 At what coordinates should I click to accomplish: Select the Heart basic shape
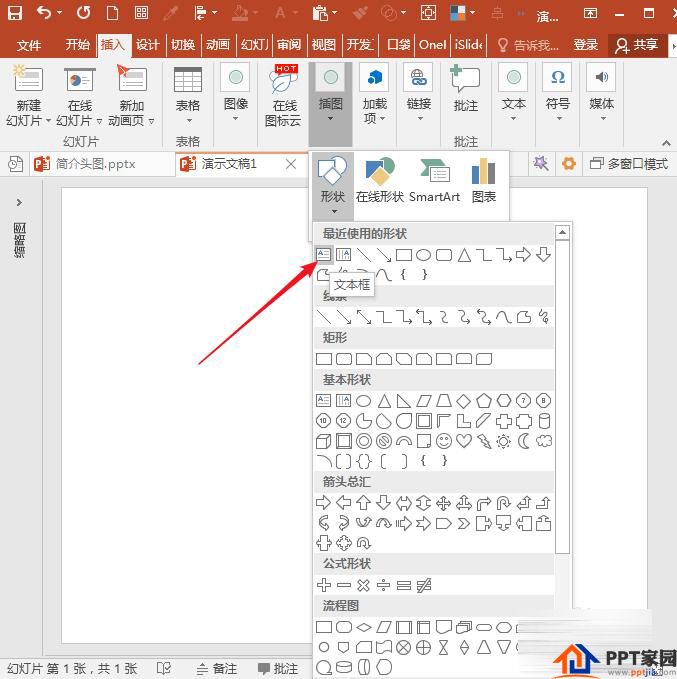[x=464, y=441]
